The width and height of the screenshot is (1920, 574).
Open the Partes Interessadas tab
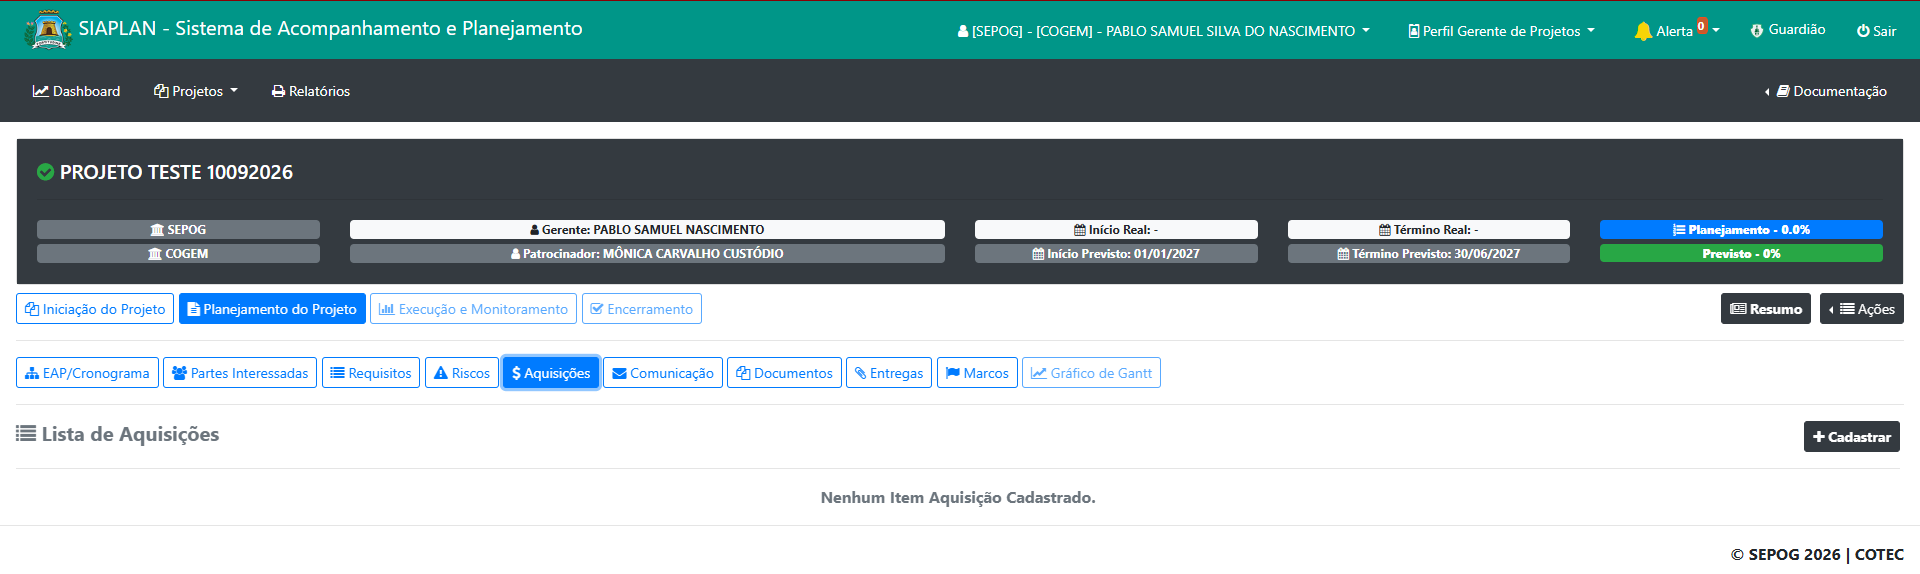240,373
